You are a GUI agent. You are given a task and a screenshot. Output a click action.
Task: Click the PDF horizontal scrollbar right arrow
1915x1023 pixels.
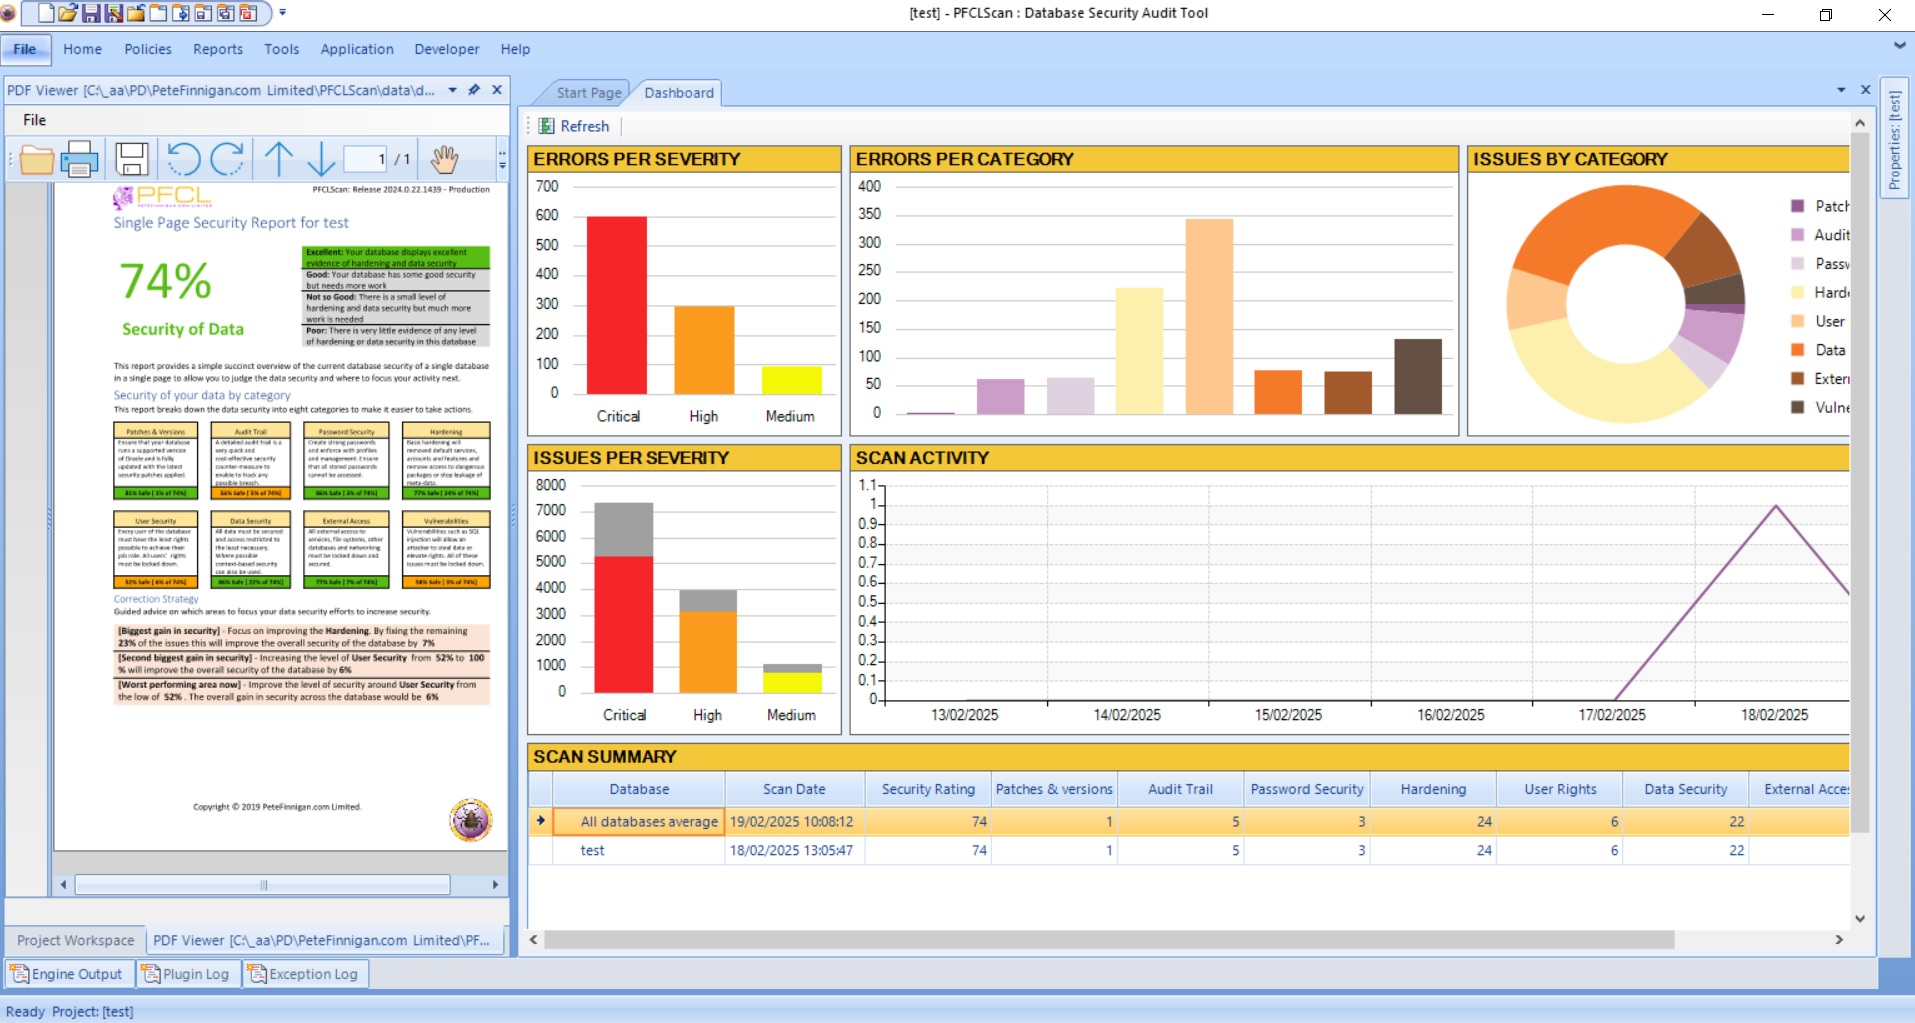point(495,885)
